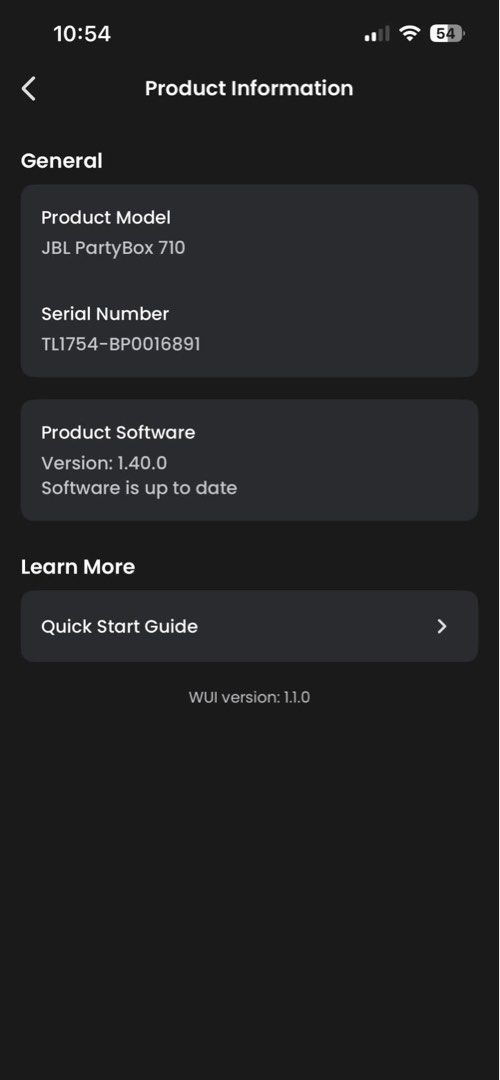Tap Software is up to date status
The height and width of the screenshot is (1080, 500).
[139, 488]
